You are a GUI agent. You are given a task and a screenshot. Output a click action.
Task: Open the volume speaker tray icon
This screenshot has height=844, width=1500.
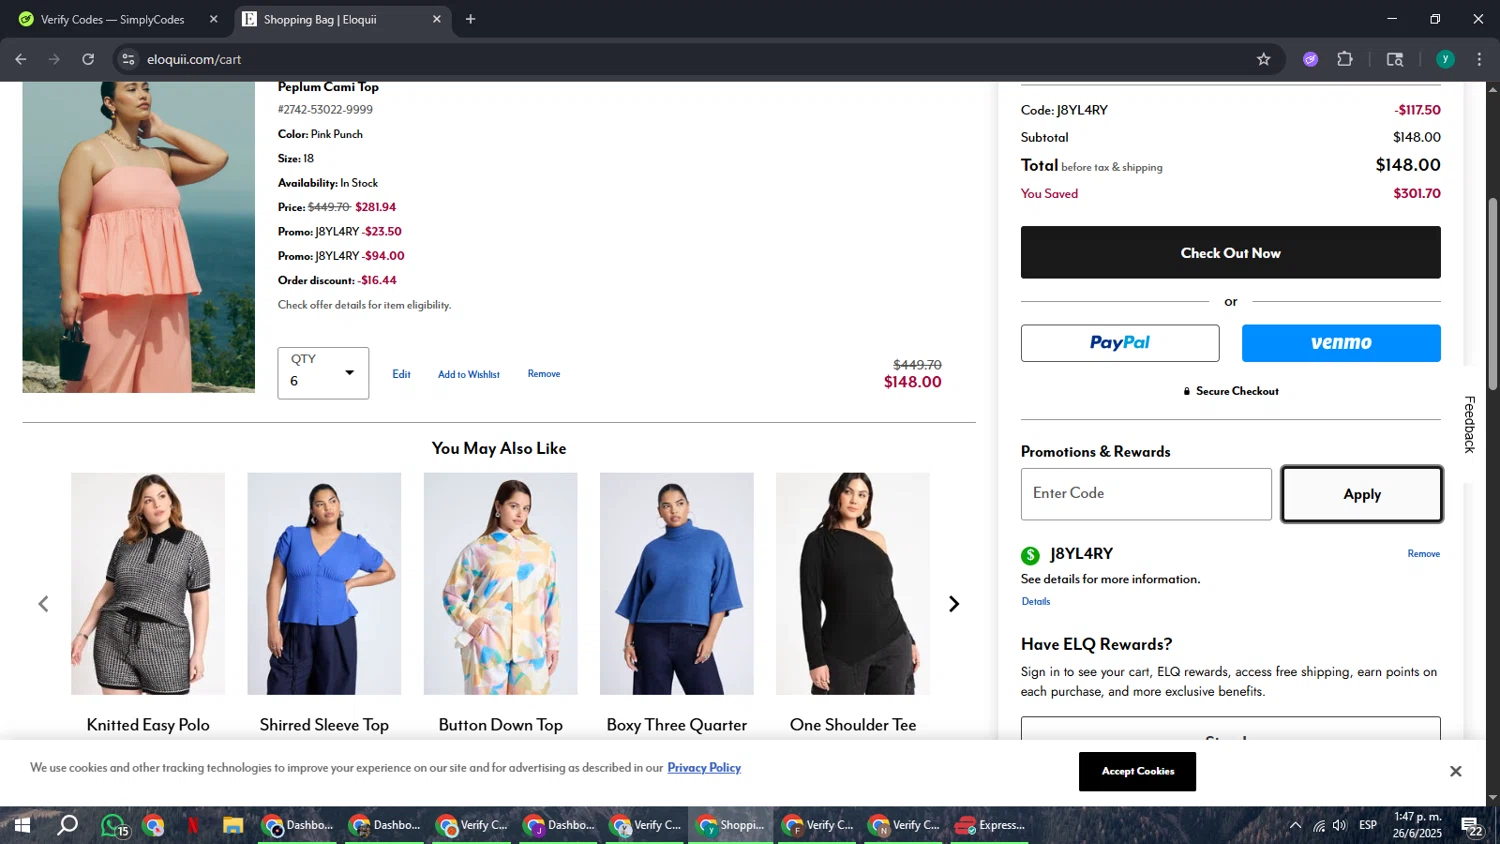click(1340, 825)
